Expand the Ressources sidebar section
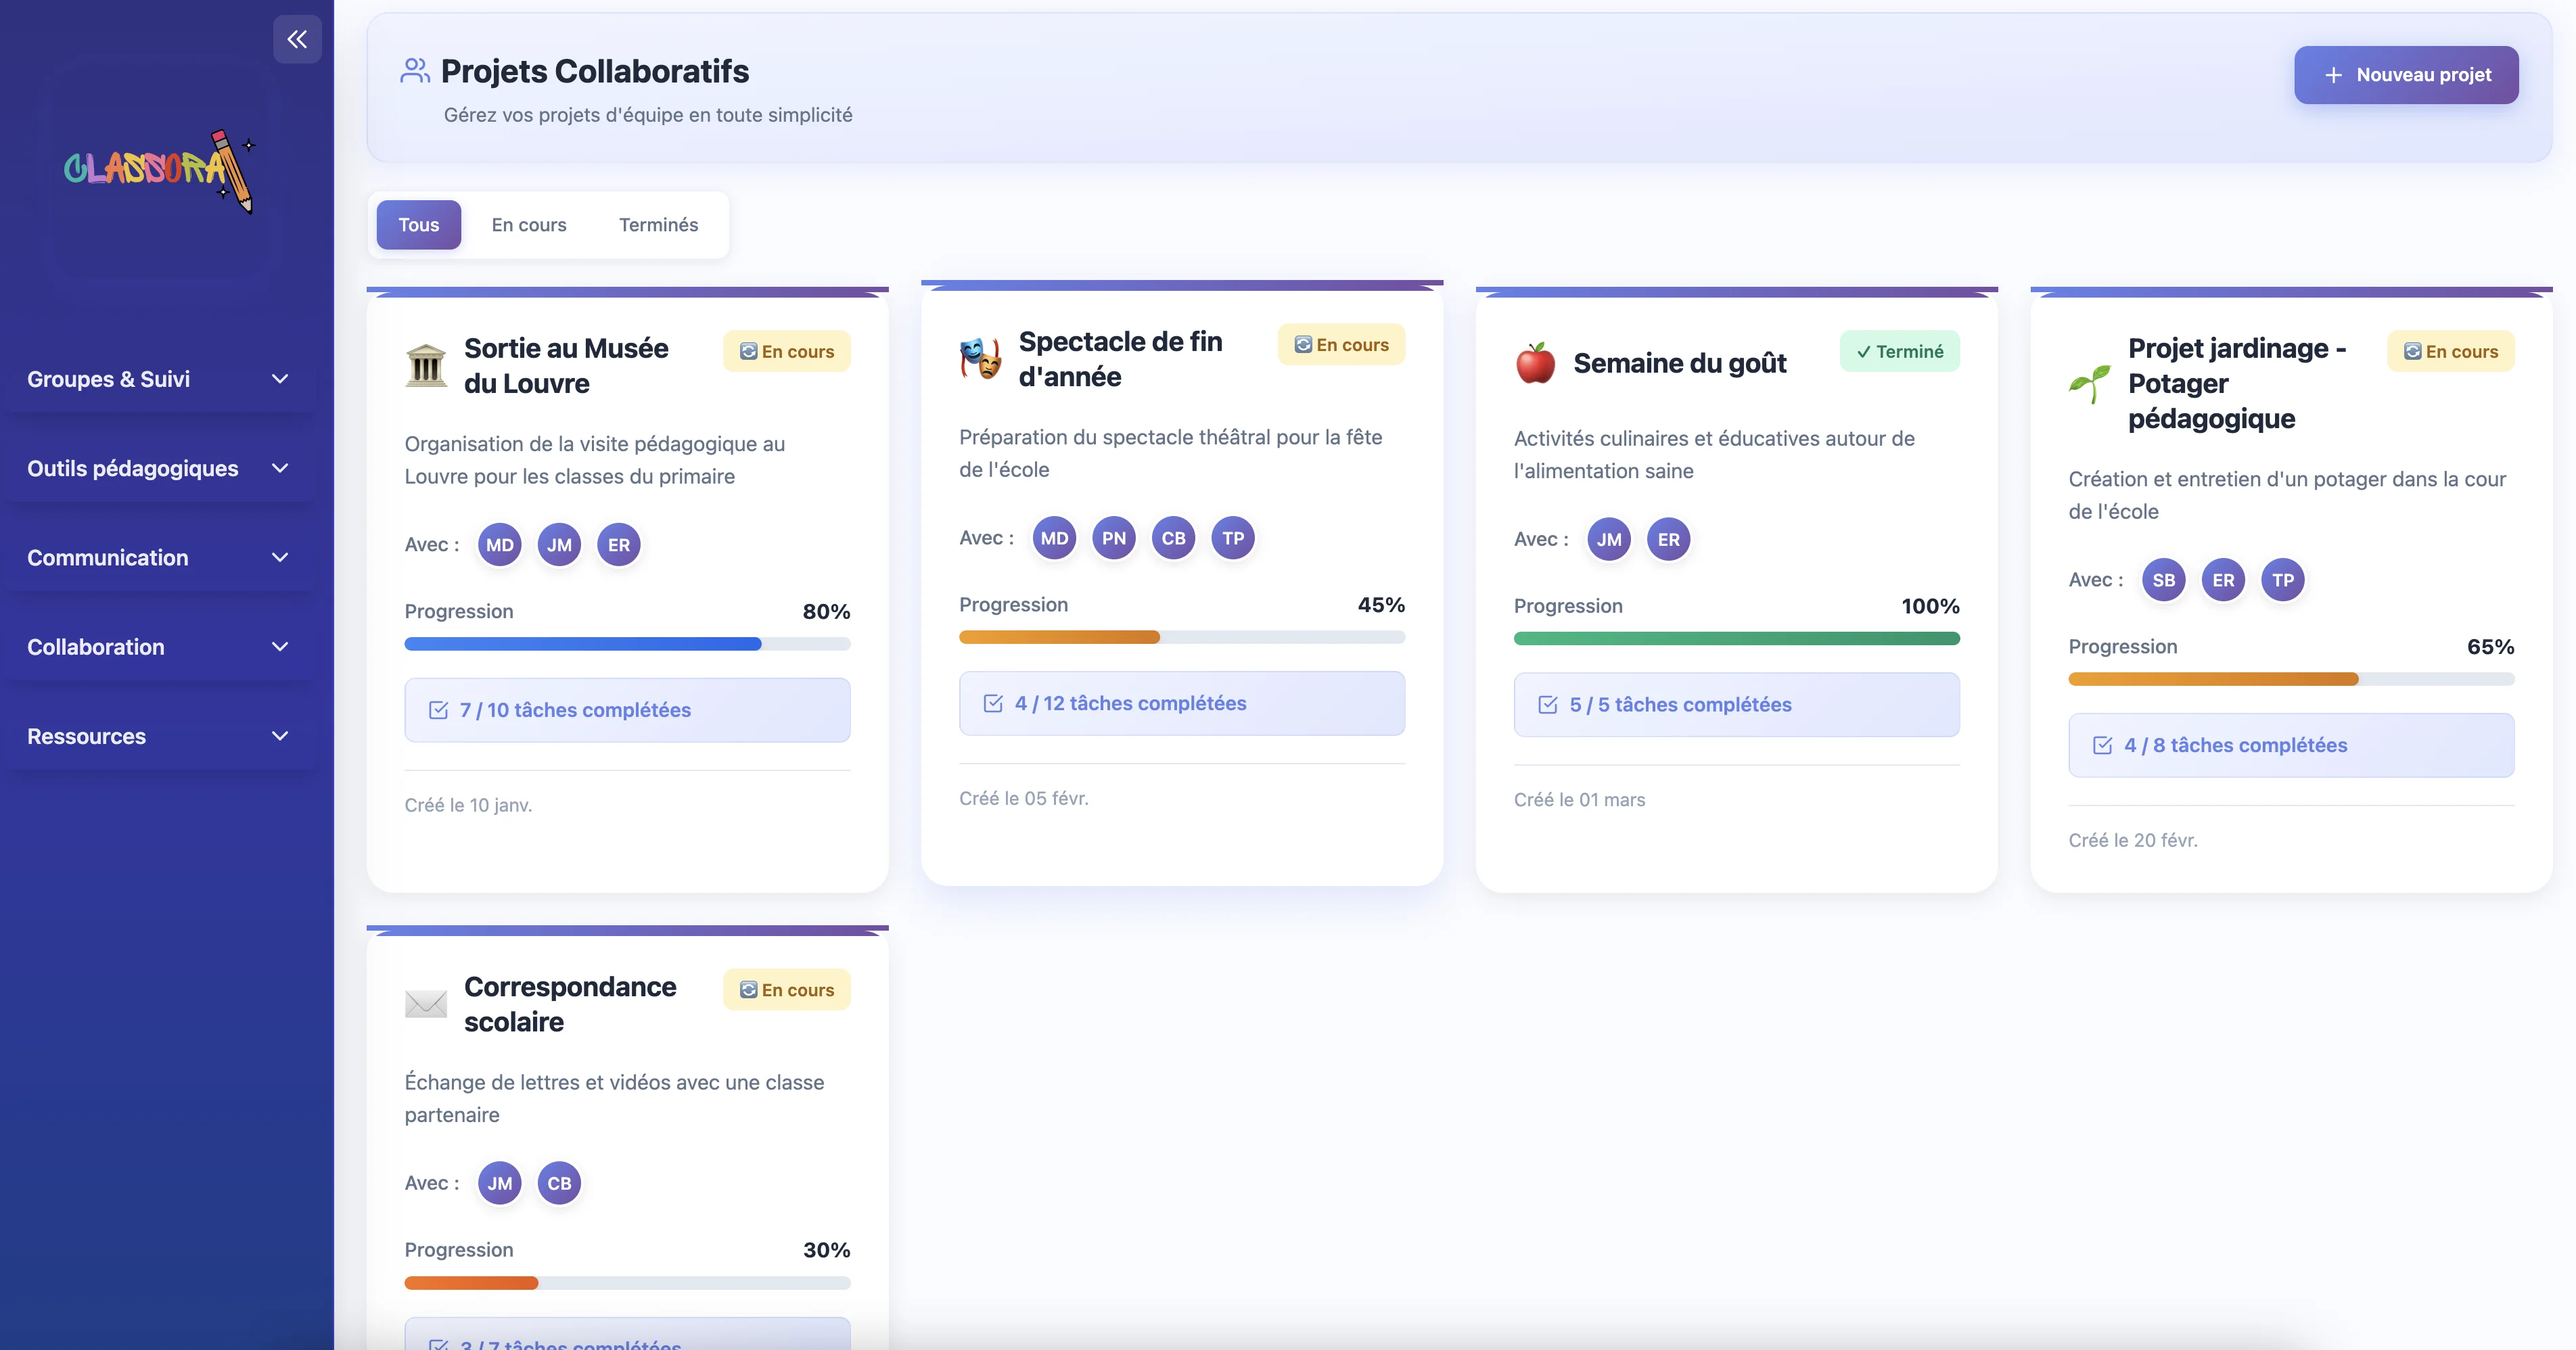Viewport: 2576px width, 1350px height. tap(158, 736)
